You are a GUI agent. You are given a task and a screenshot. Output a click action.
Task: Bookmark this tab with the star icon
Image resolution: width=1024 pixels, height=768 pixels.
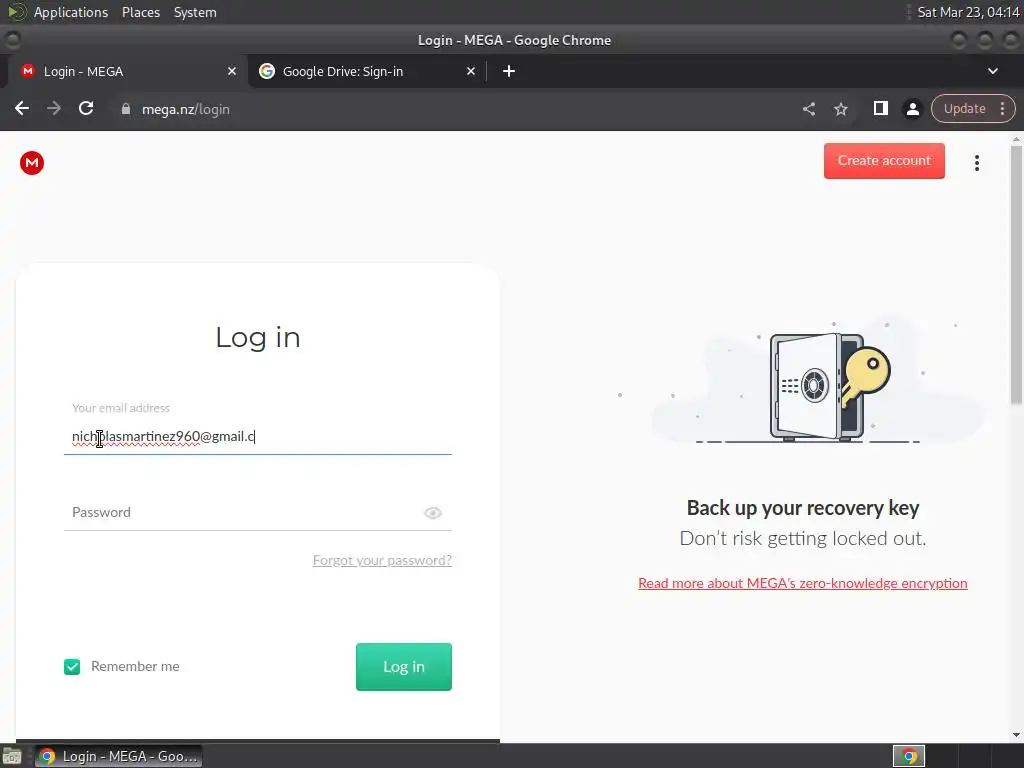point(840,109)
